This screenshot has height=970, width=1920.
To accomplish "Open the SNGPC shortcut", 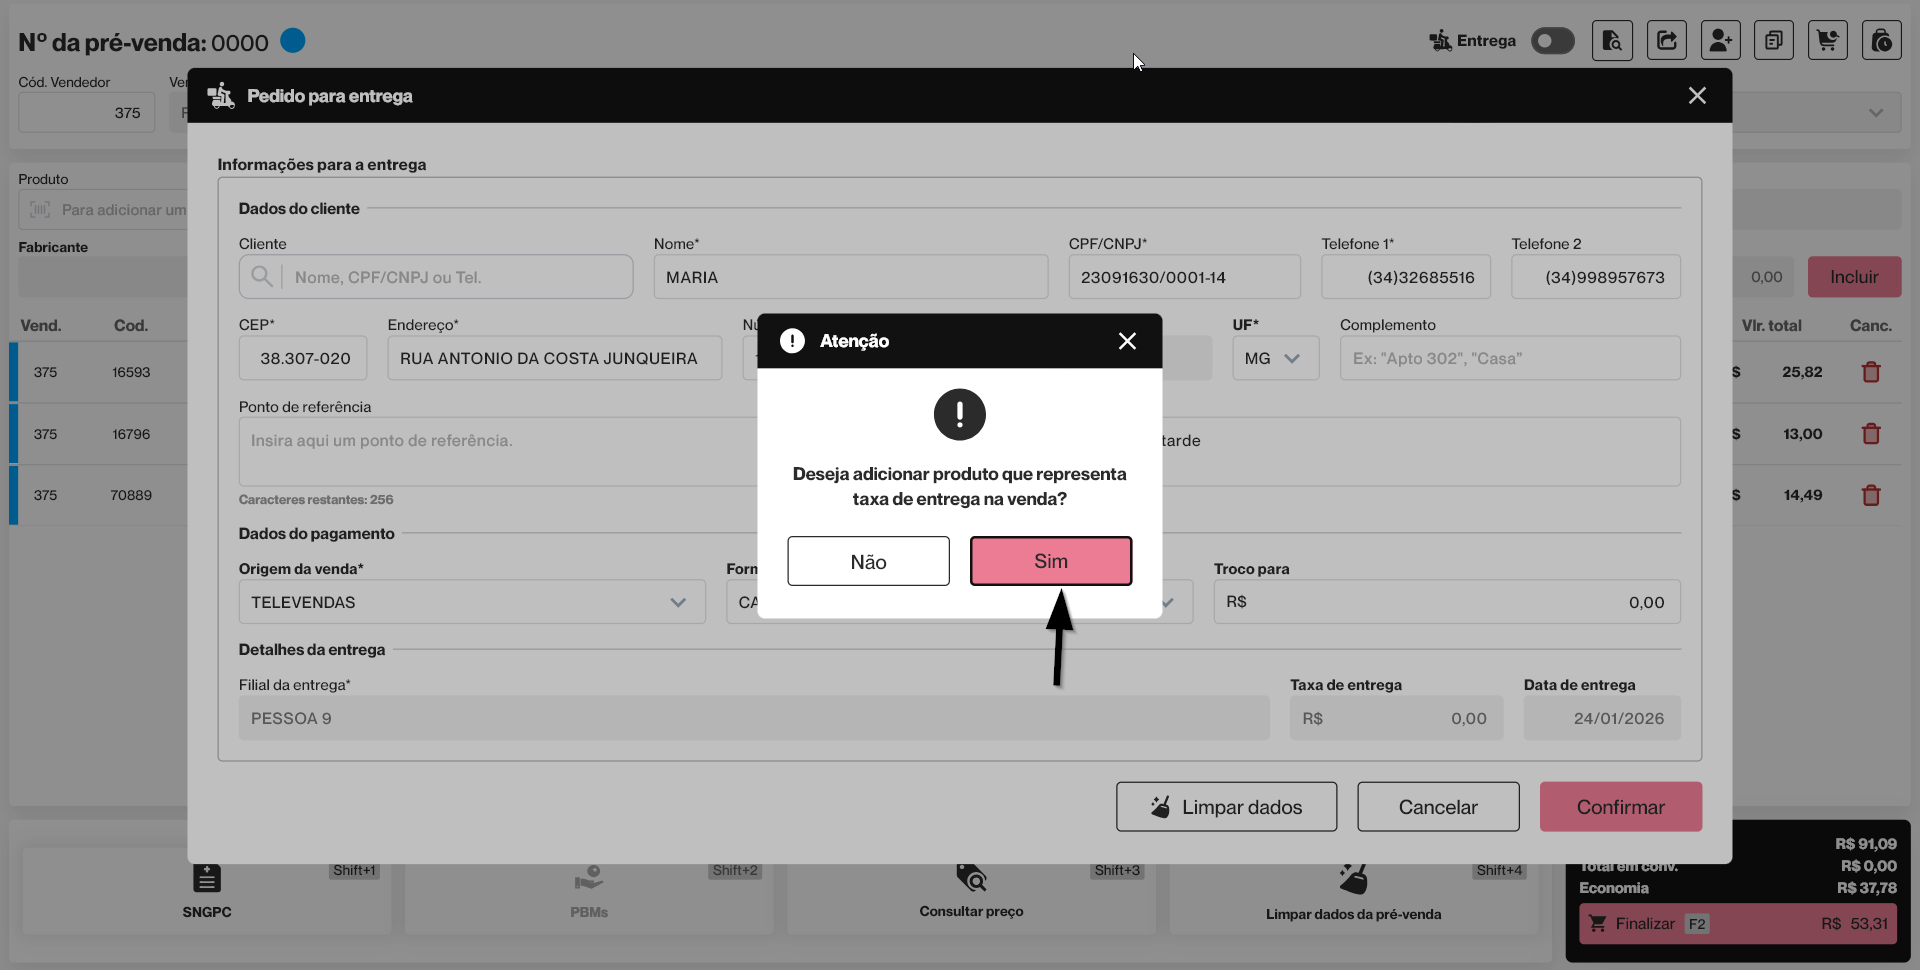I will pos(207,890).
